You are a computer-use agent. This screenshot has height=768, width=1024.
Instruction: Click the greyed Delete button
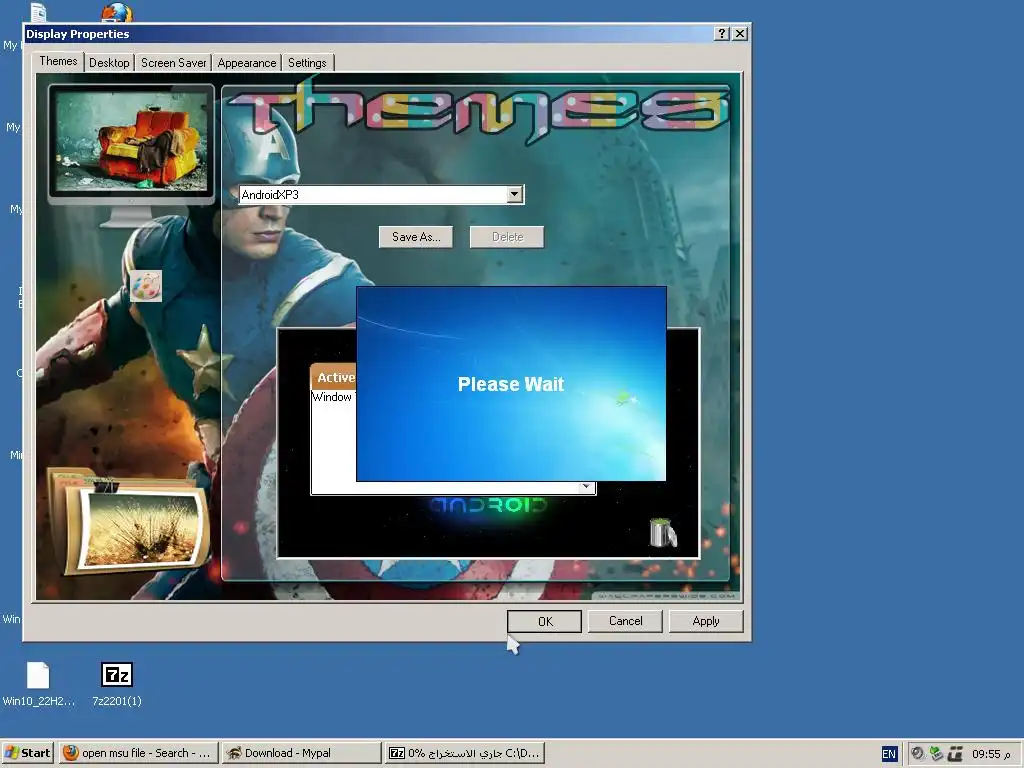507,237
